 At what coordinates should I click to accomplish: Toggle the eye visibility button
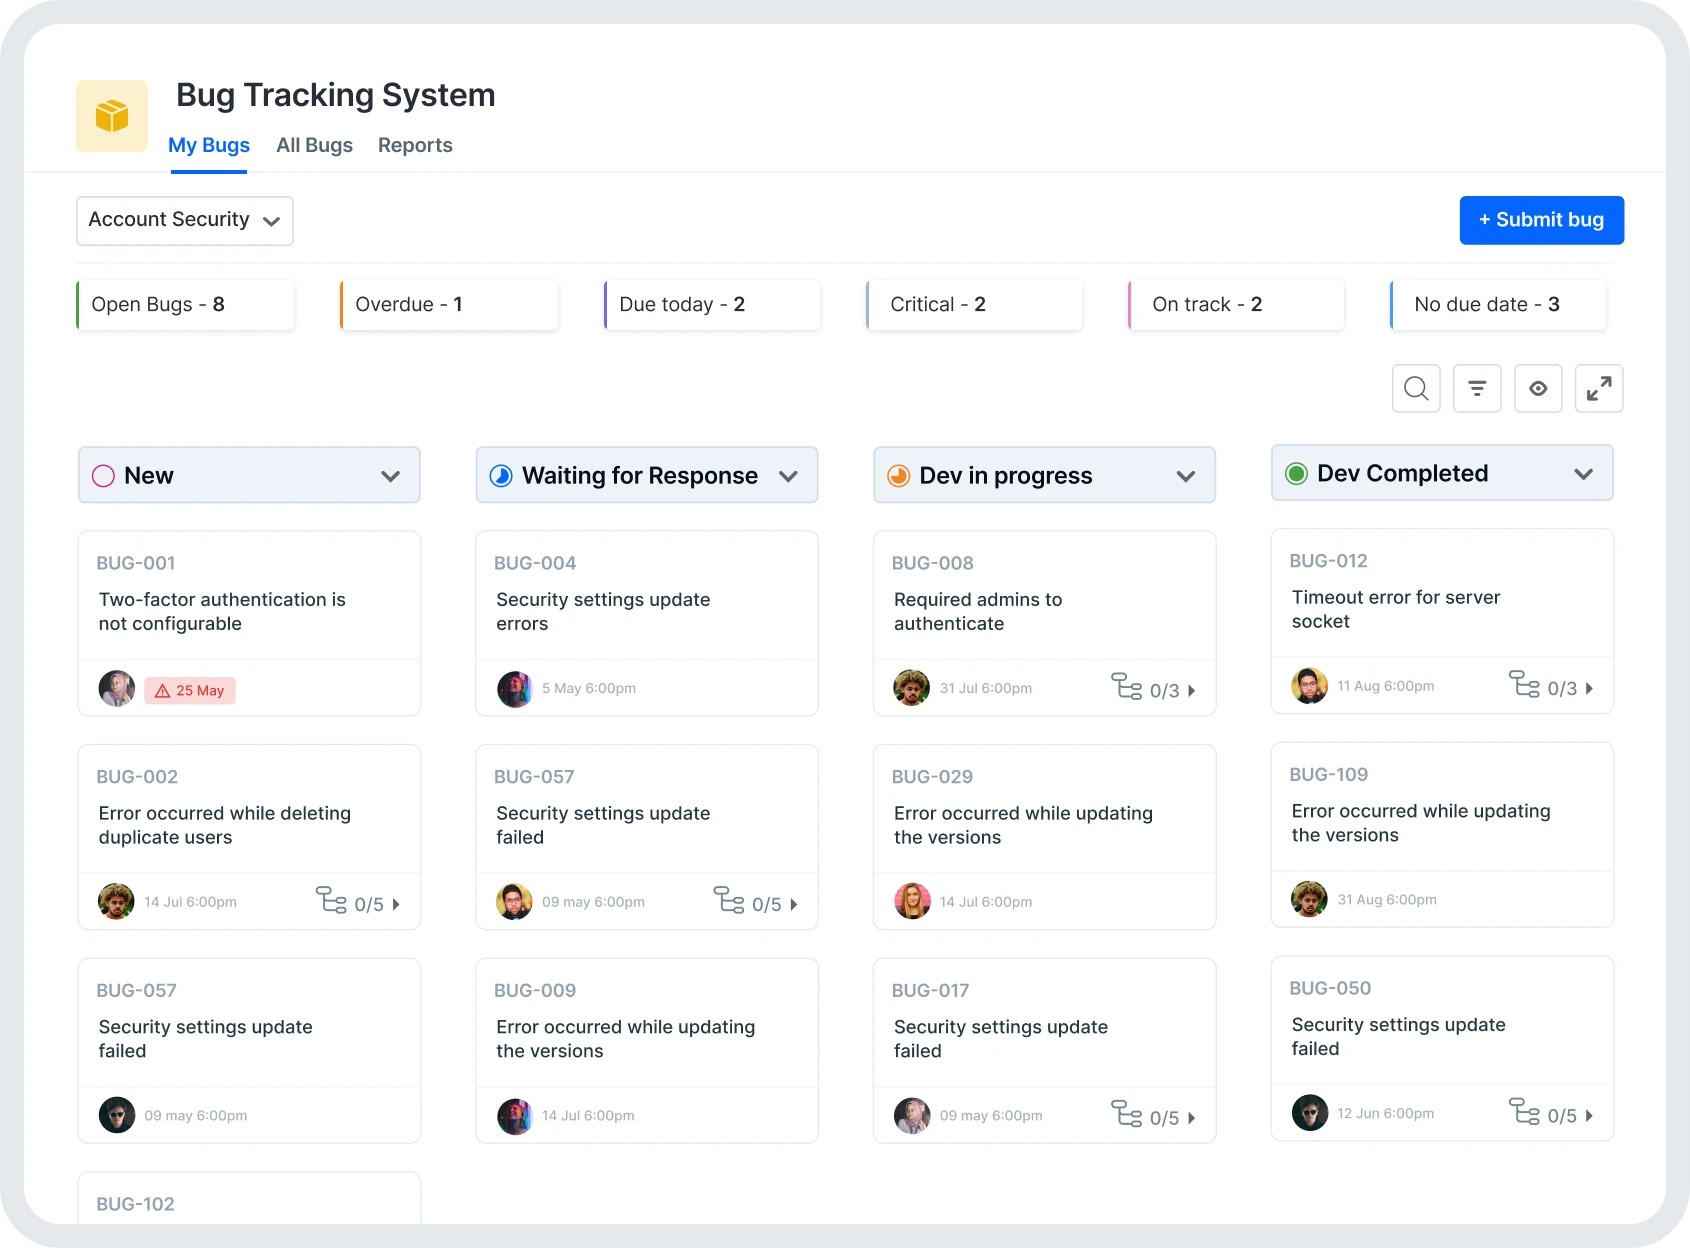pyautogui.click(x=1538, y=388)
